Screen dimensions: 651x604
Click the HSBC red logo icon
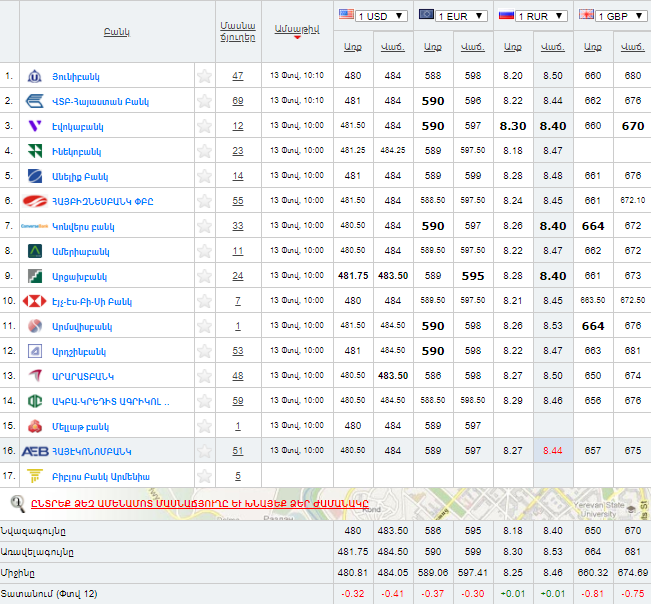tap(34, 301)
